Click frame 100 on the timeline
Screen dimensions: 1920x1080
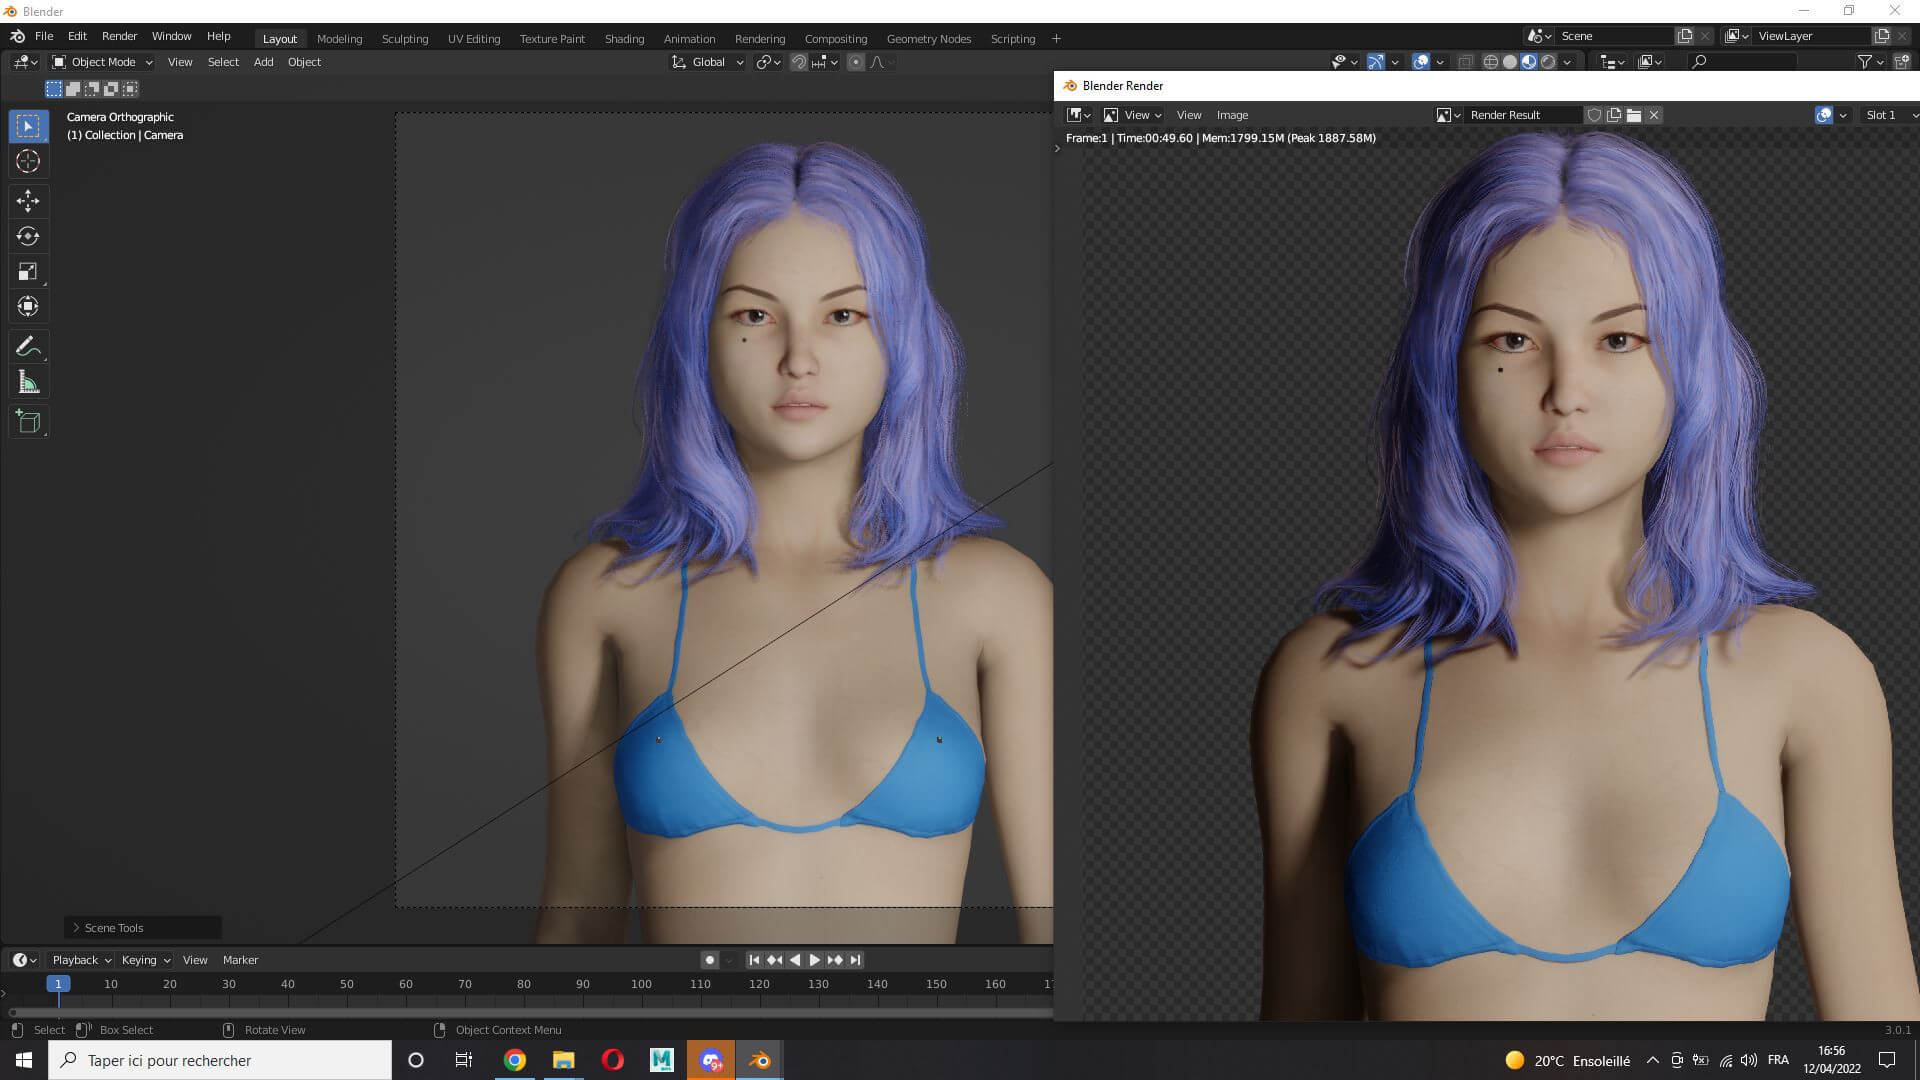click(641, 984)
